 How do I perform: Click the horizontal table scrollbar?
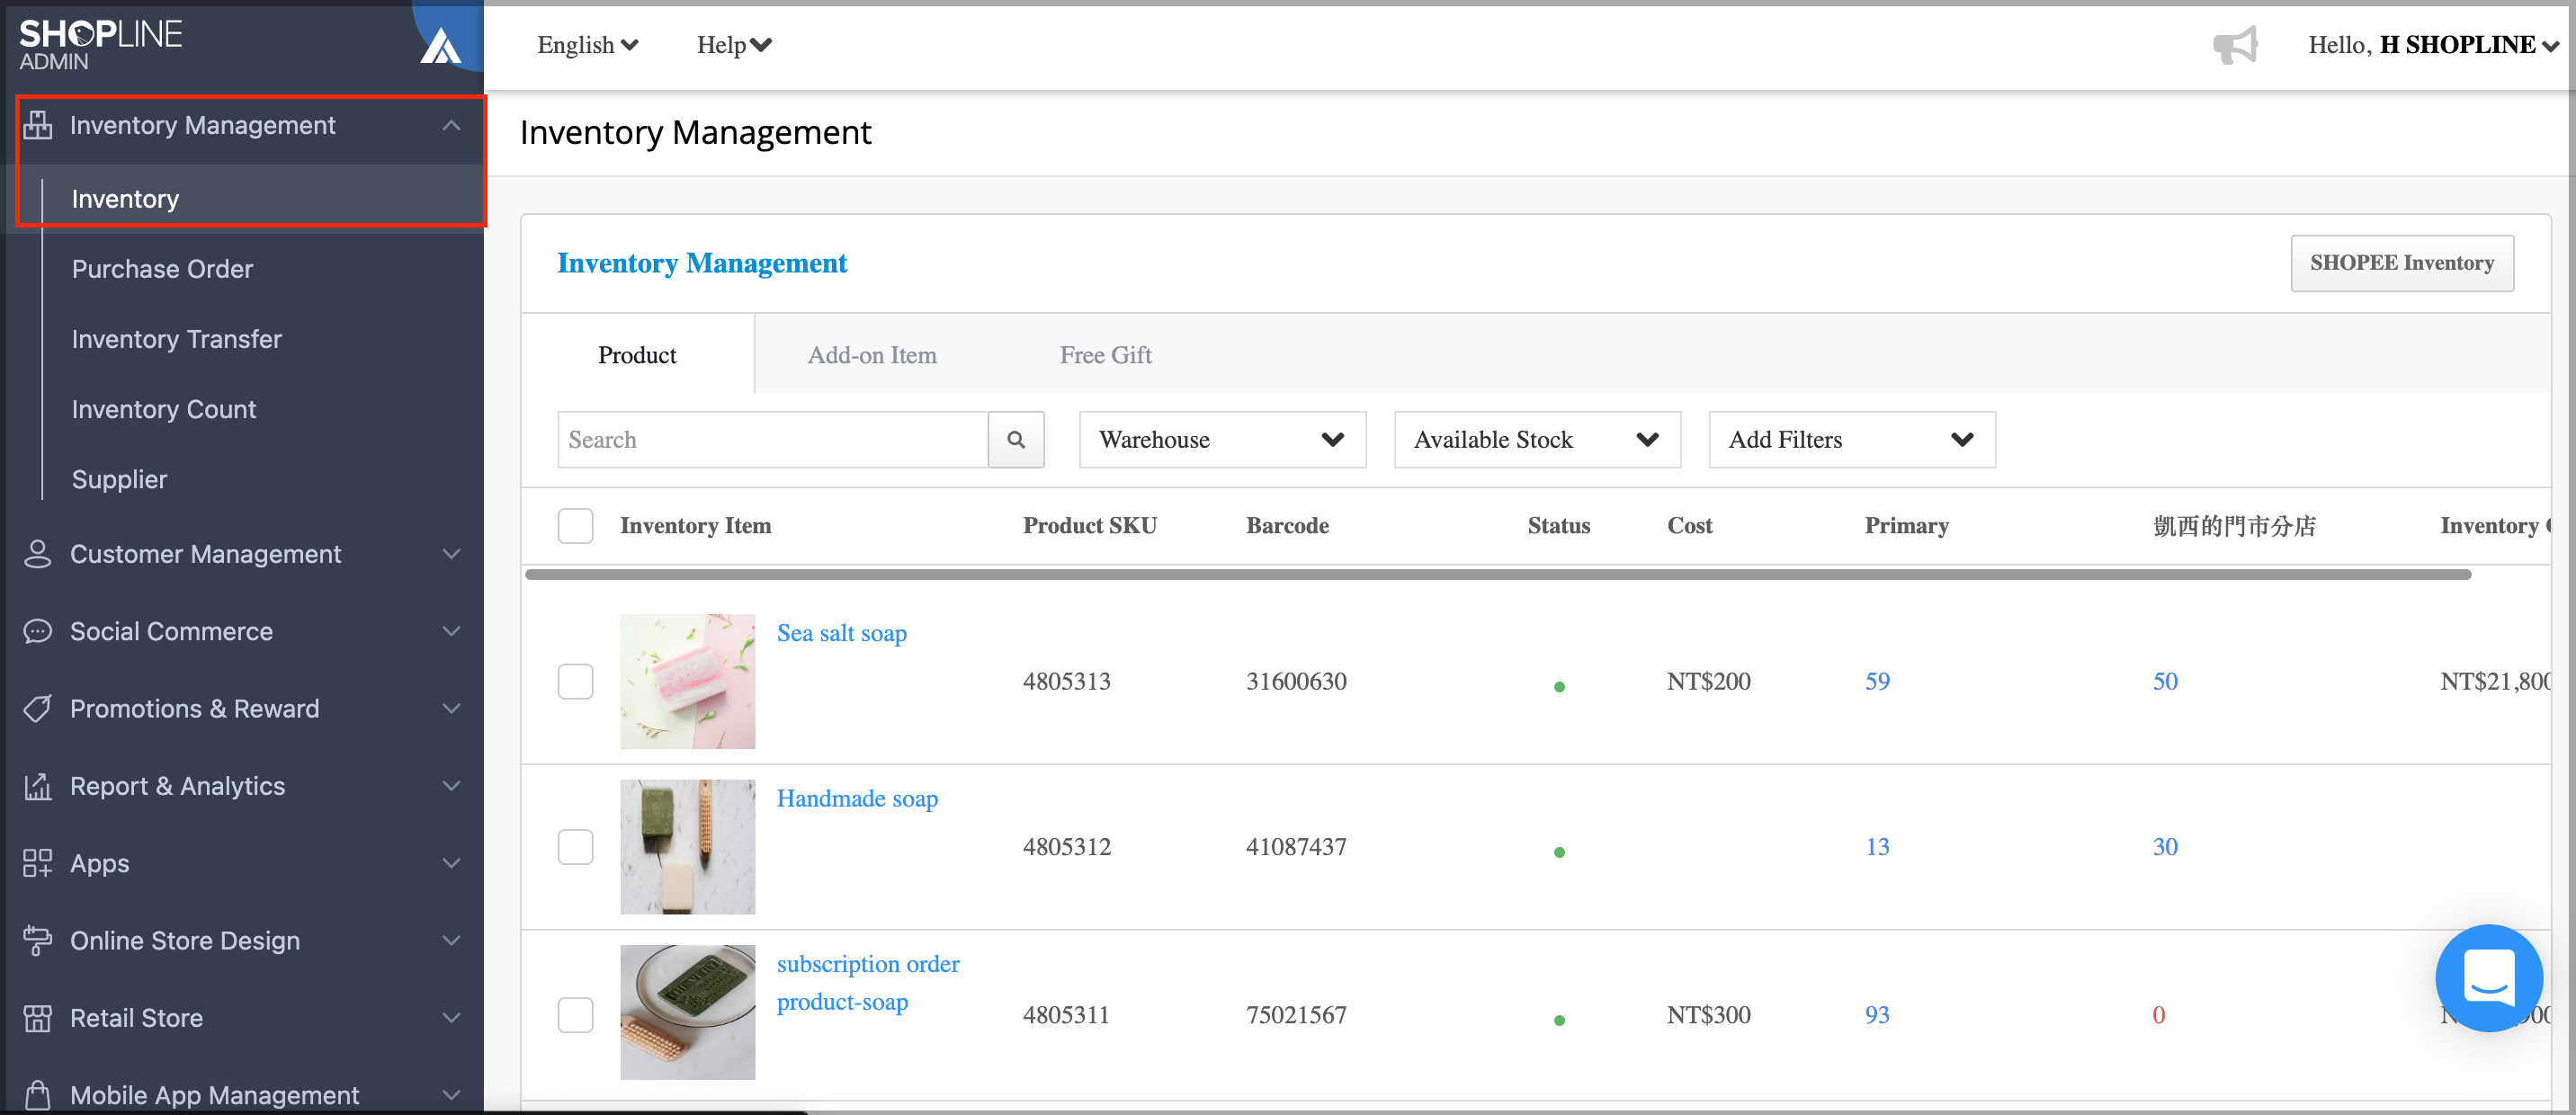coord(1497,574)
